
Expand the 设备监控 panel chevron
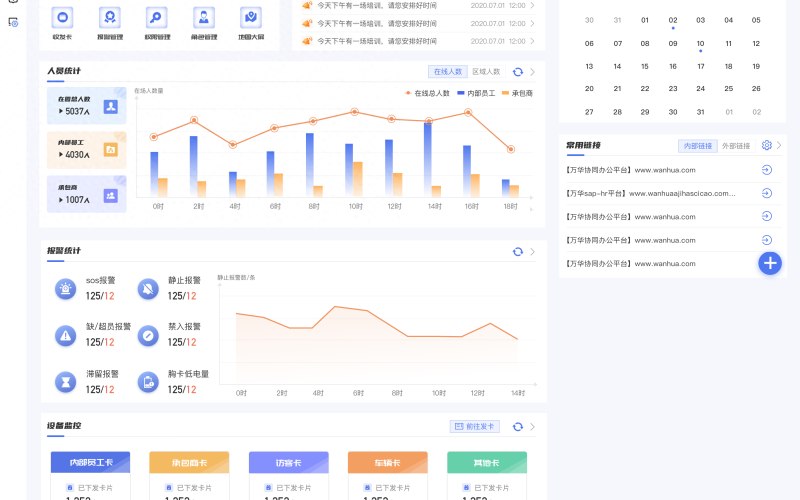tap(532, 427)
